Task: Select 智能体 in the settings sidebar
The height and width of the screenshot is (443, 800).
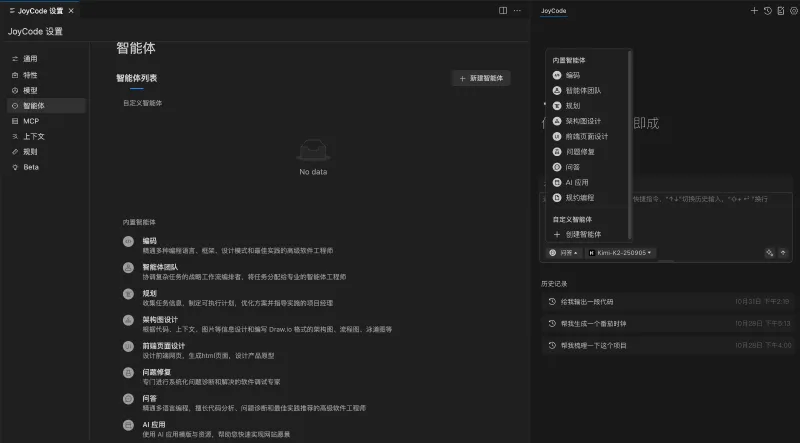Action: (x=46, y=106)
